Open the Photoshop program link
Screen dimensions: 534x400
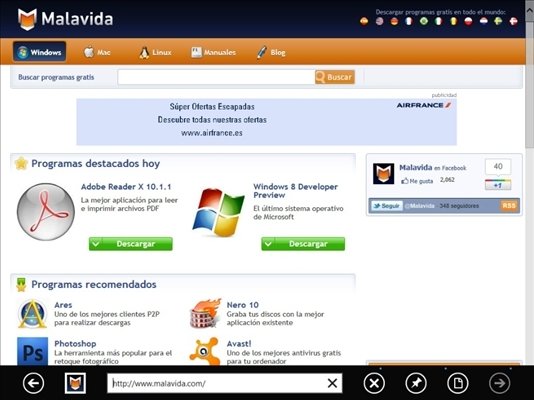point(75,344)
